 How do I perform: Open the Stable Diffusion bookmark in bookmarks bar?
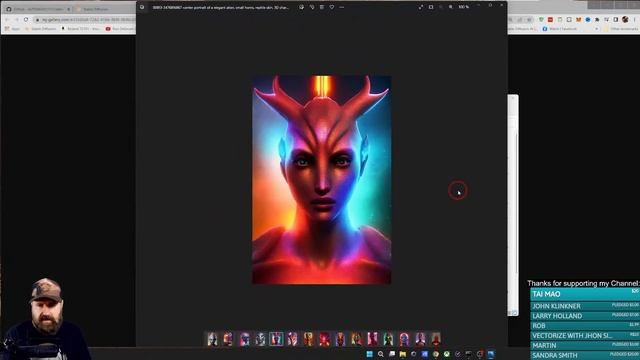(x=41, y=29)
